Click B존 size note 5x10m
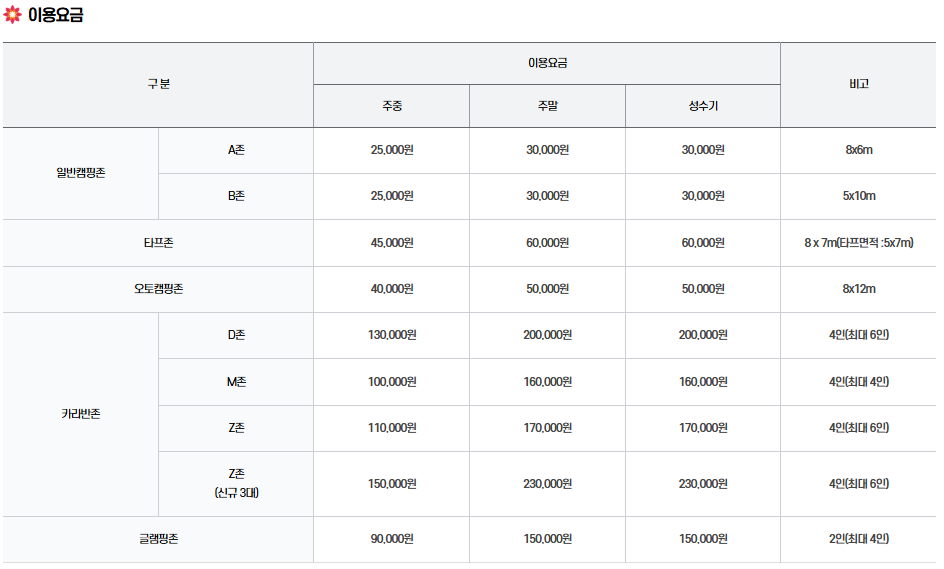 (859, 196)
